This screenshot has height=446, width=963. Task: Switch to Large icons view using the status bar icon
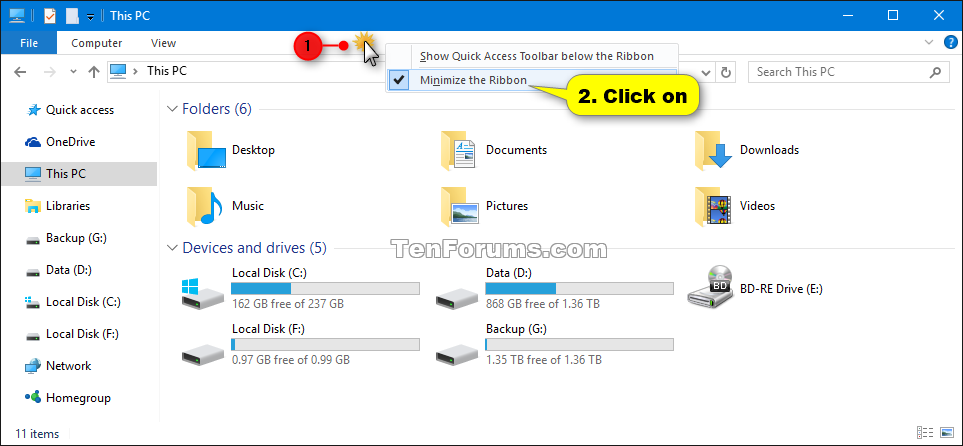(x=946, y=432)
